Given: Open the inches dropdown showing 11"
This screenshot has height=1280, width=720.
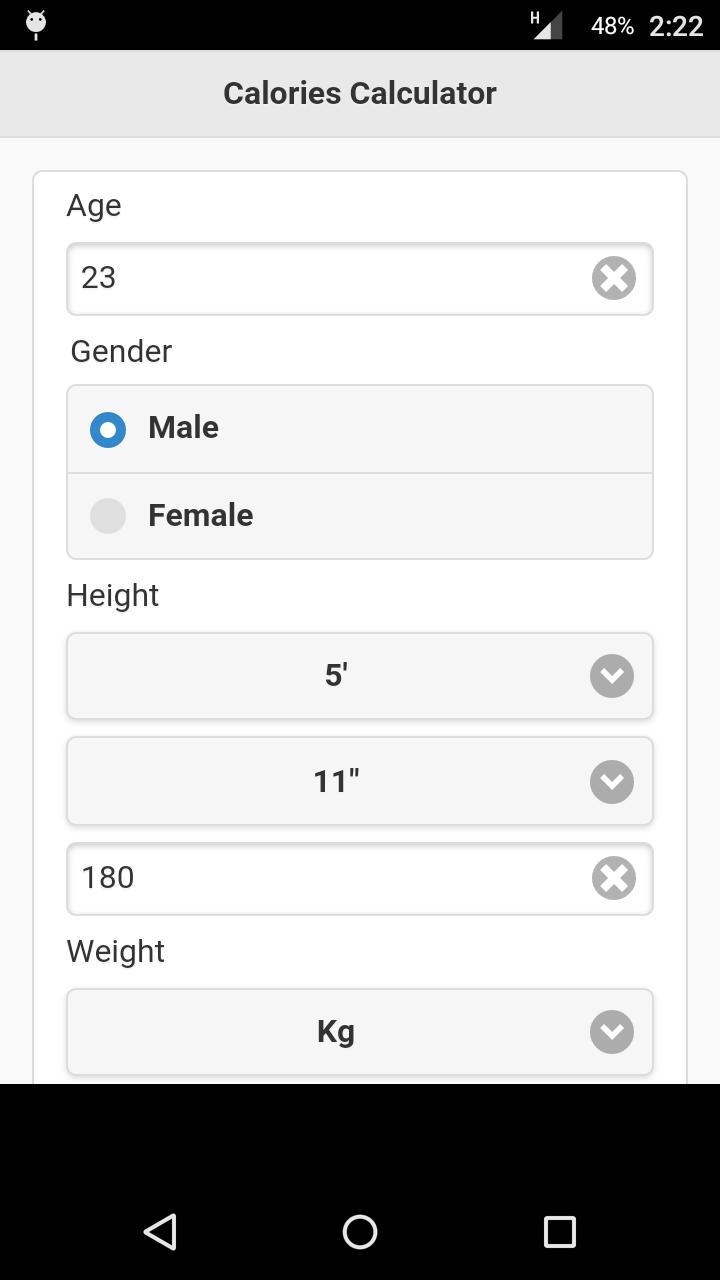Looking at the screenshot, I should [x=360, y=782].
